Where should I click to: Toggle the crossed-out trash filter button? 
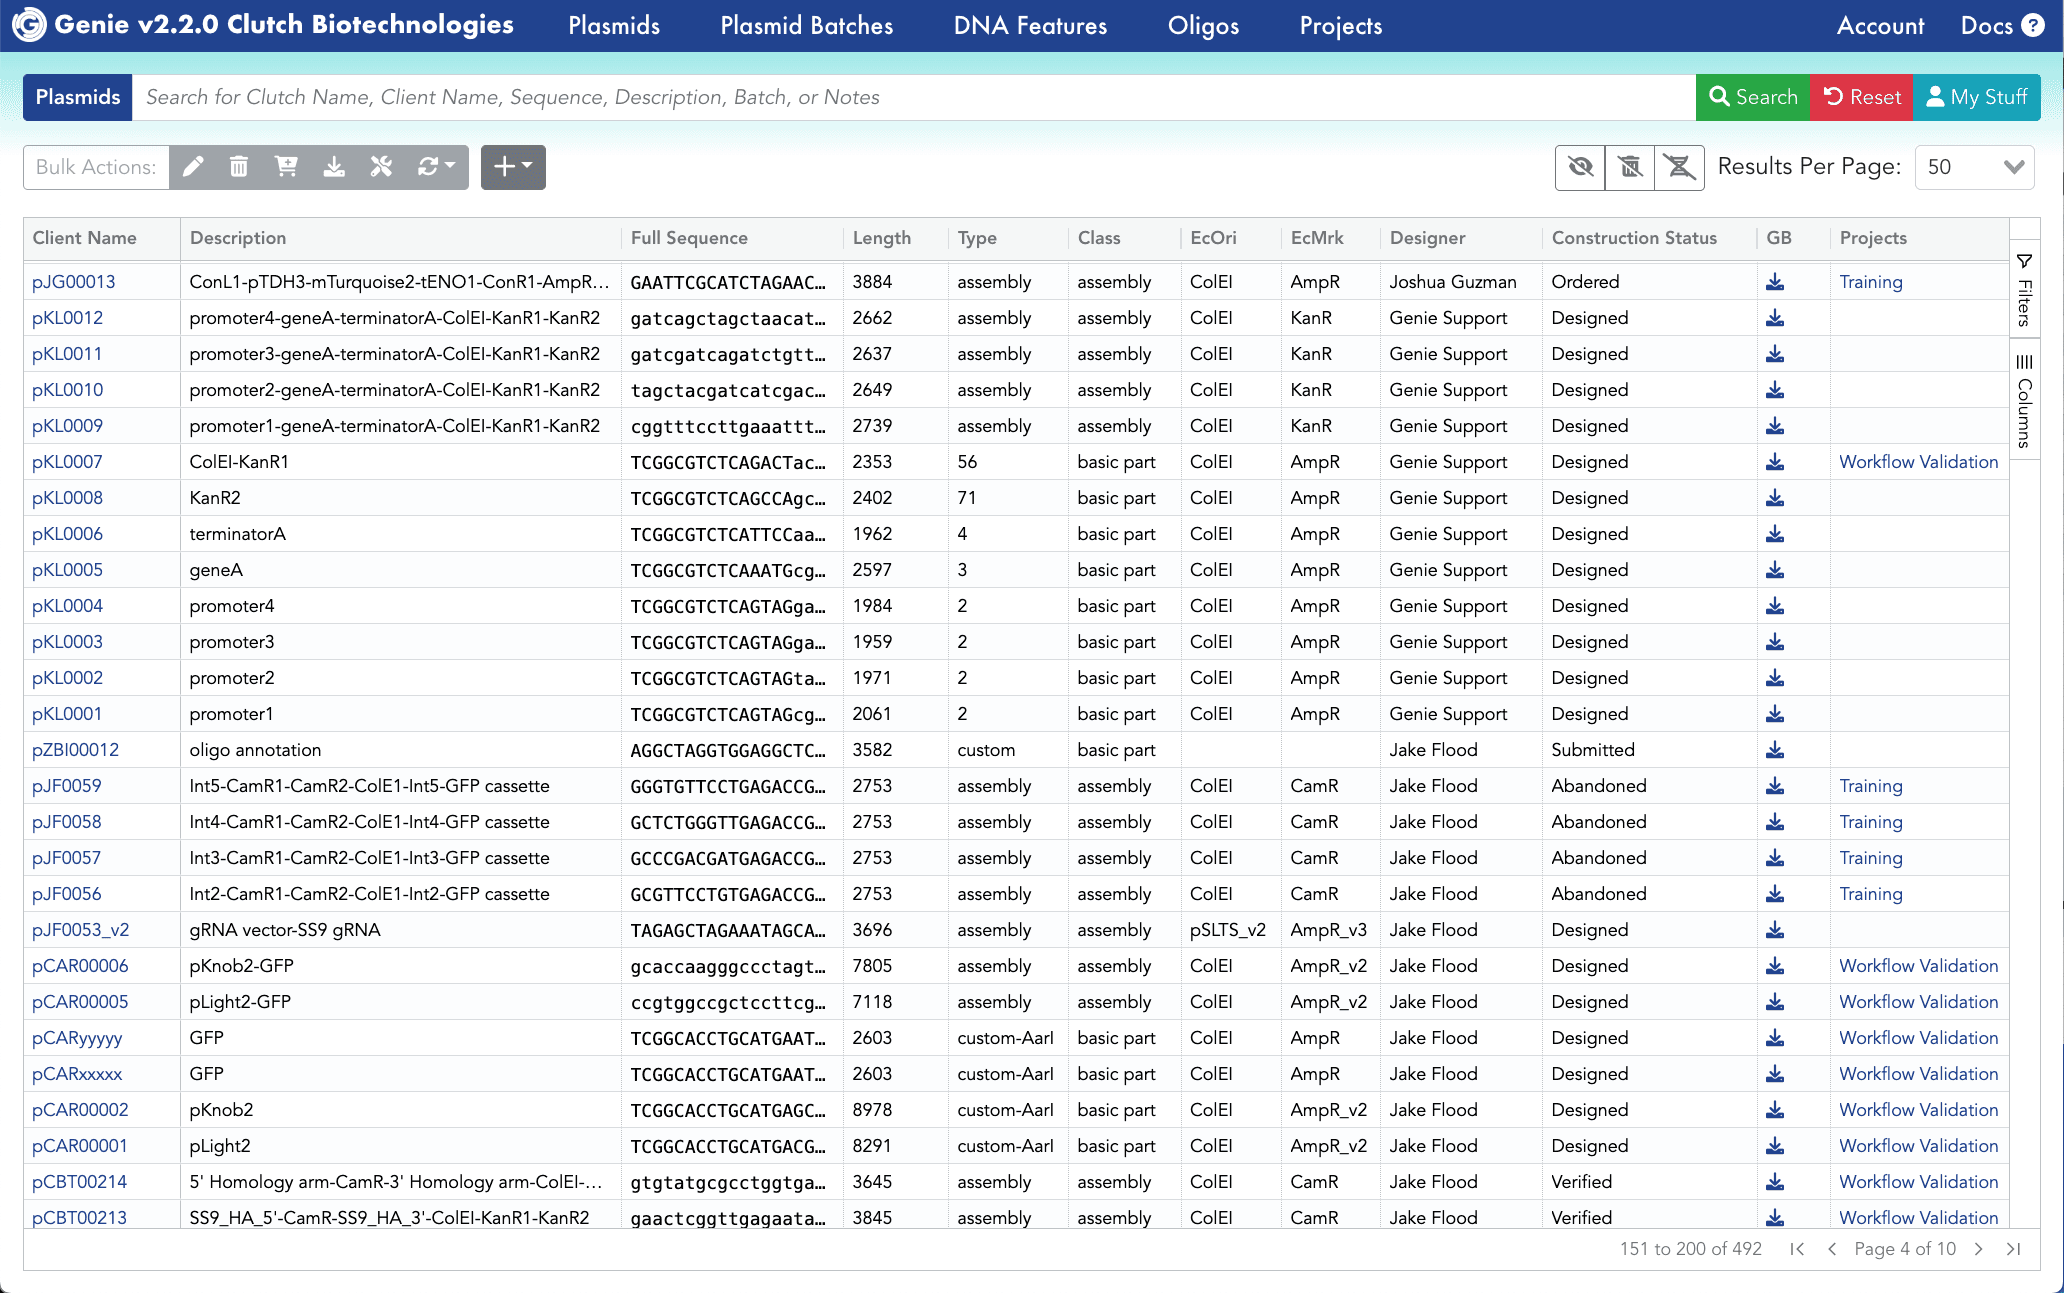pyautogui.click(x=1630, y=167)
